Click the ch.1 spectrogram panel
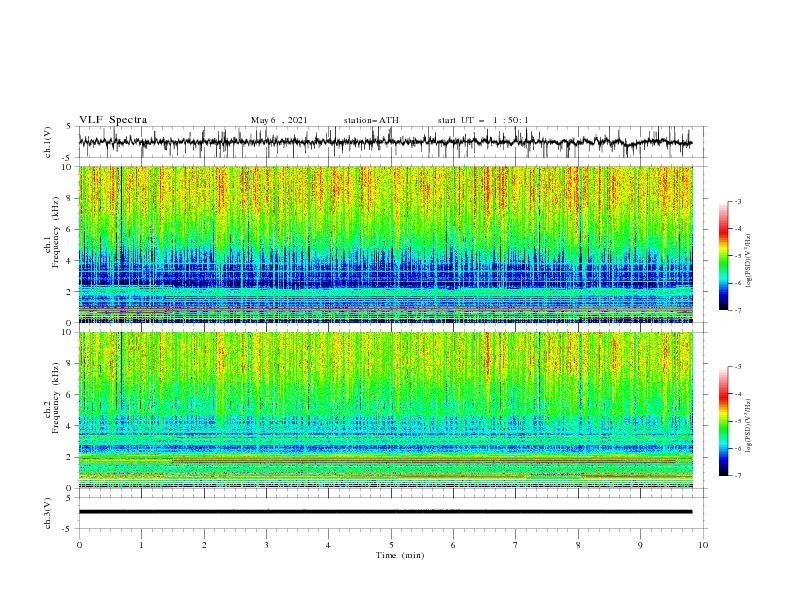The height and width of the screenshot is (612, 792). pos(385,244)
